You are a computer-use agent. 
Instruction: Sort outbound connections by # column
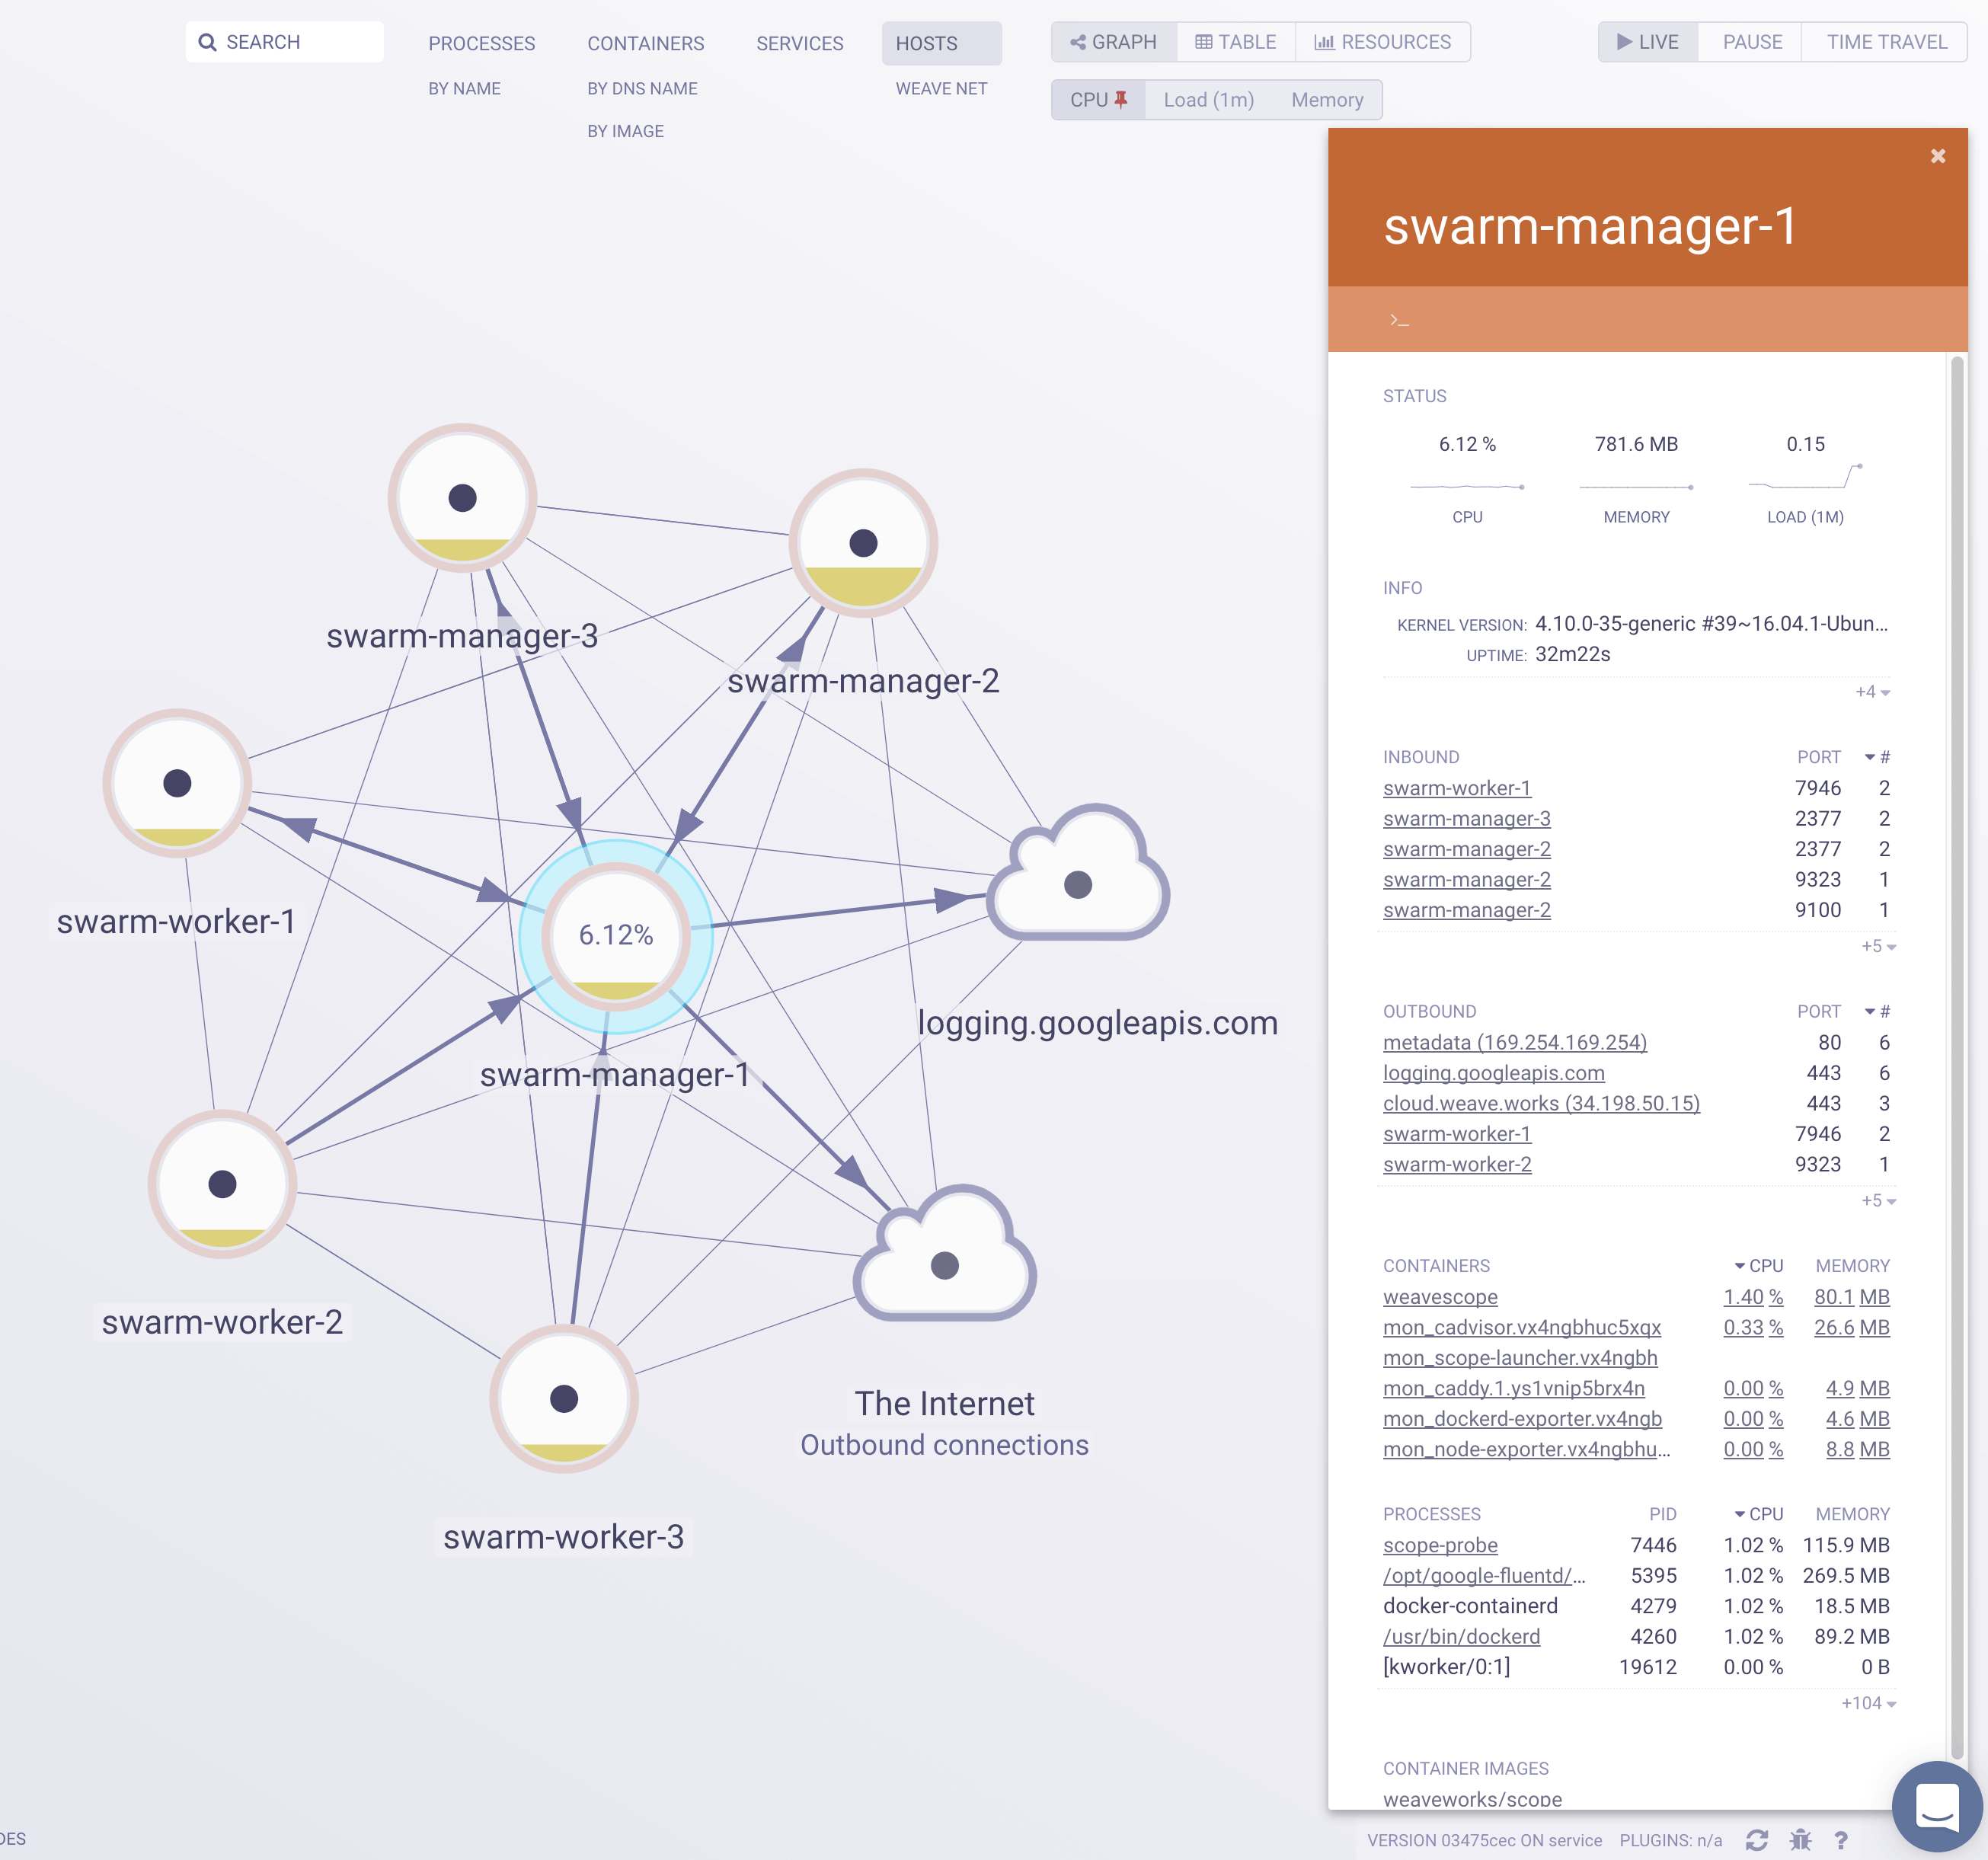tap(1877, 1011)
